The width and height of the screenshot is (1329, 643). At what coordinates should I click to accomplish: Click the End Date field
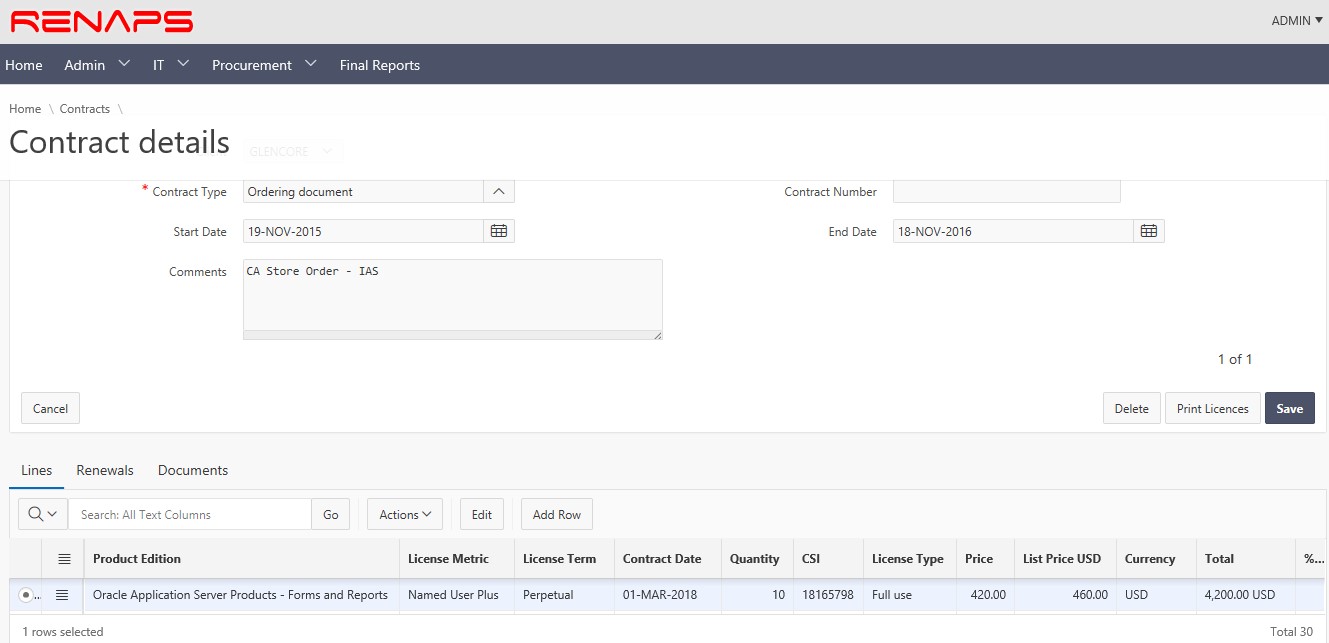click(x=1014, y=231)
